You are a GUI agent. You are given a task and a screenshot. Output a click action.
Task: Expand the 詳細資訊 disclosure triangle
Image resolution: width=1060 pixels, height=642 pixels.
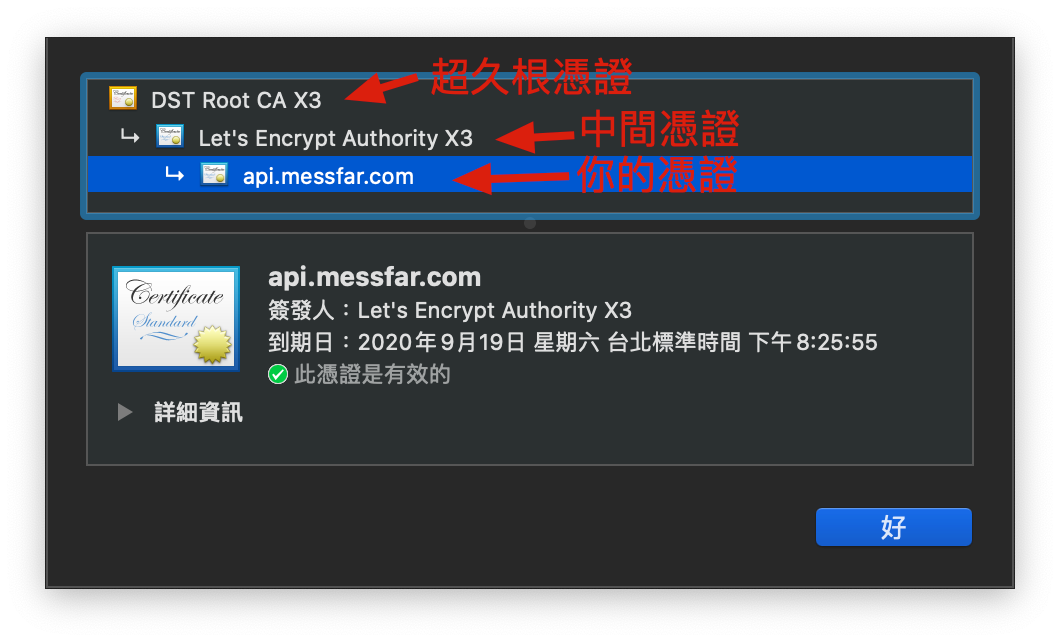124,412
